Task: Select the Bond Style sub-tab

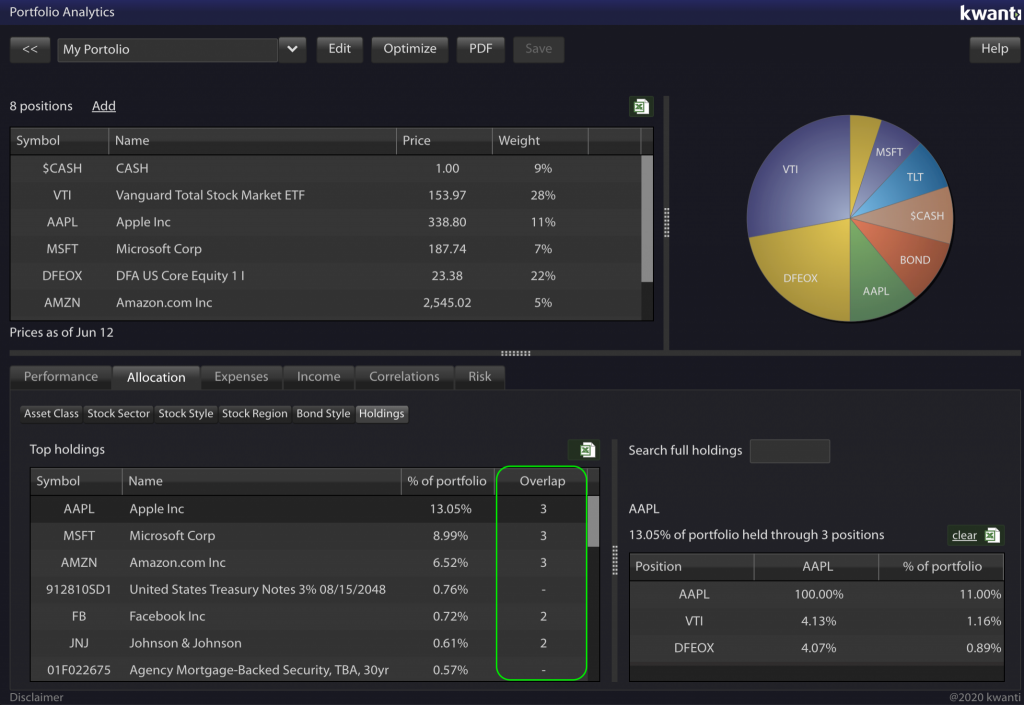Action: tap(323, 413)
